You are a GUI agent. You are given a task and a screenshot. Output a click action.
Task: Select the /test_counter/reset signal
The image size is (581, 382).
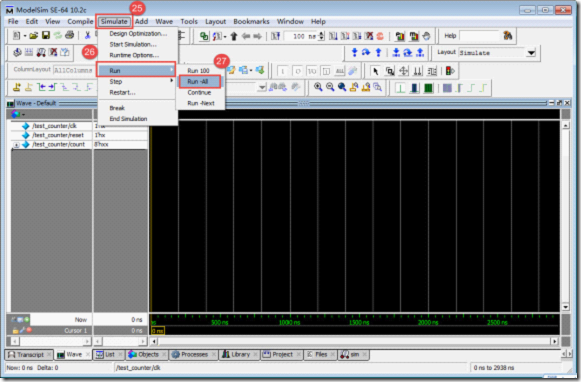coord(58,135)
